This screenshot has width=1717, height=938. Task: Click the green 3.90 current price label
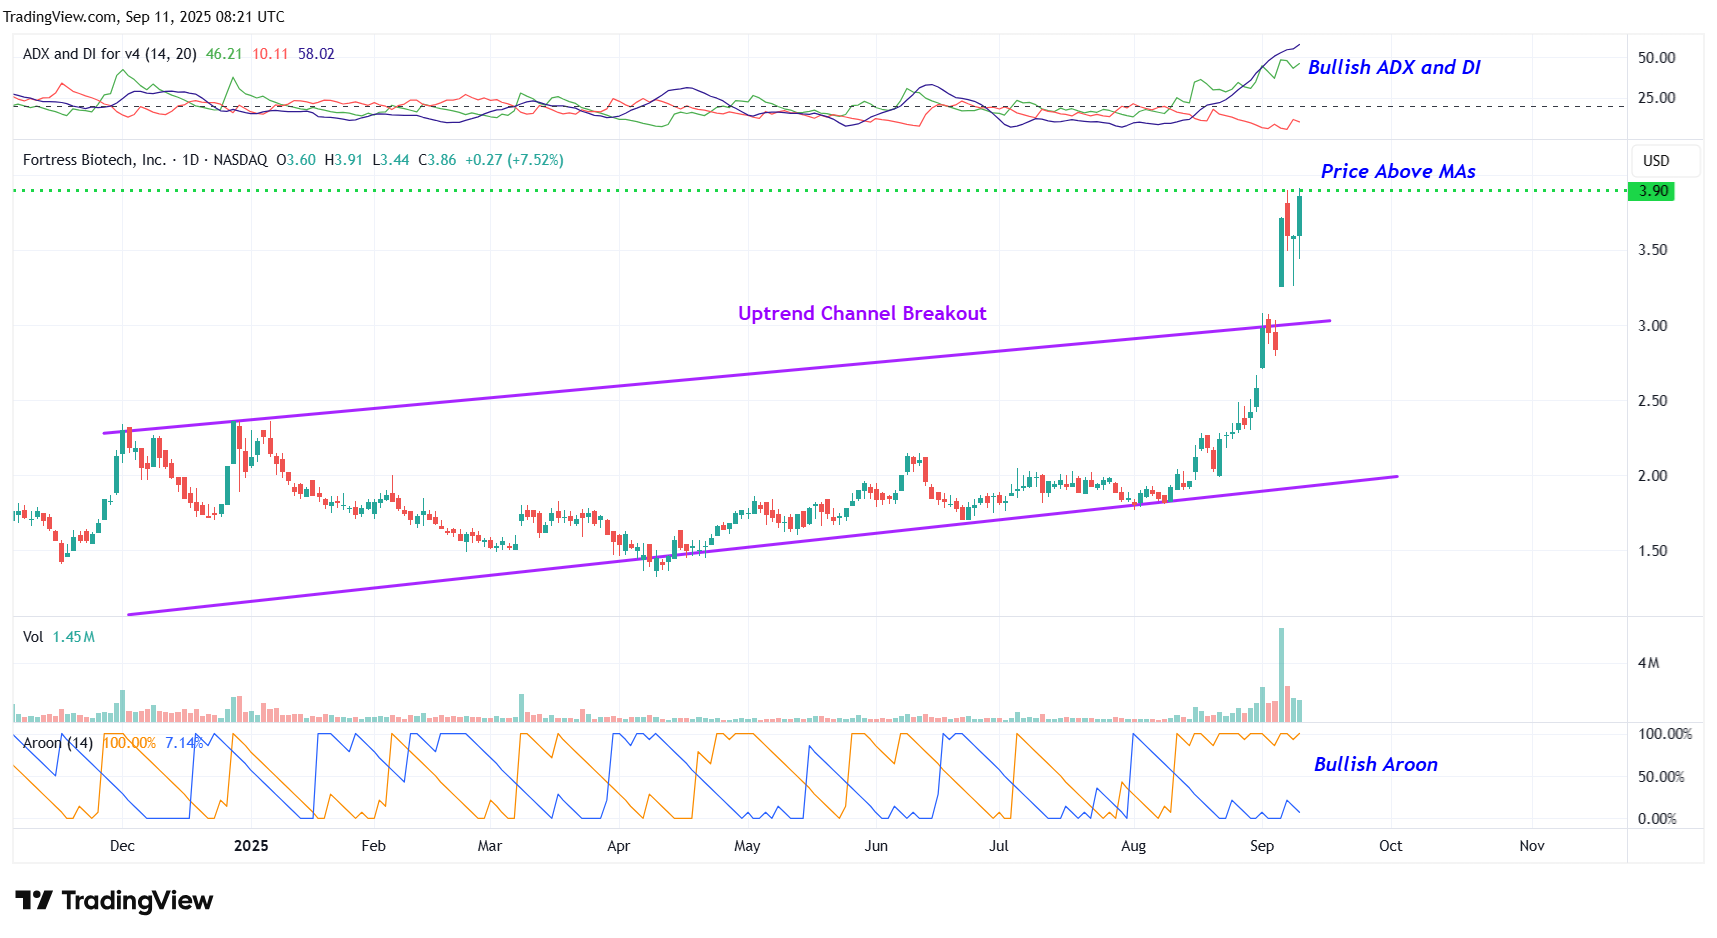pyautogui.click(x=1652, y=191)
